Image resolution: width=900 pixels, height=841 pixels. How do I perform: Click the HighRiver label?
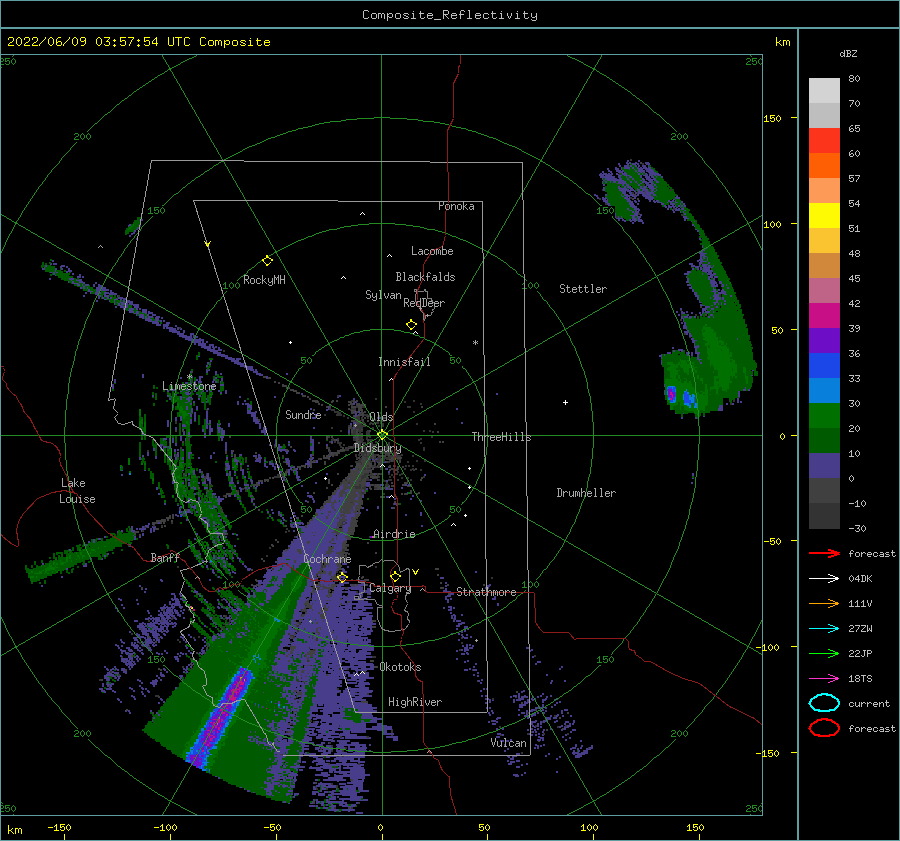[x=415, y=702]
